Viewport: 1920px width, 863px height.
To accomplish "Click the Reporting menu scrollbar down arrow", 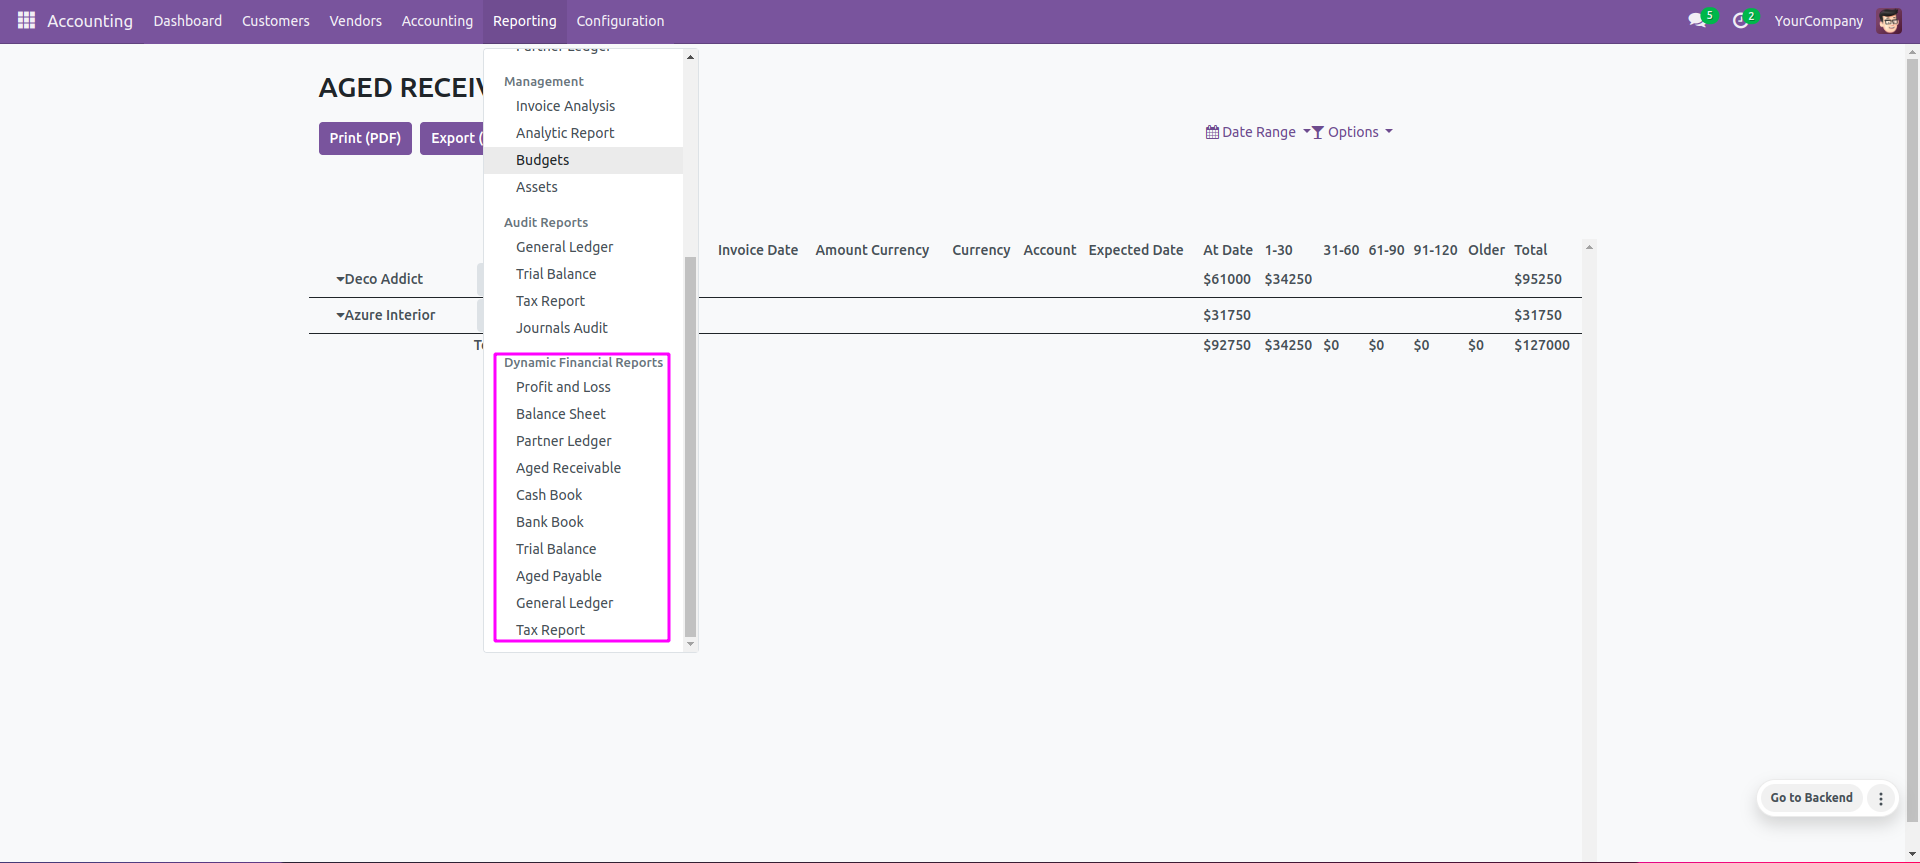I will [690, 645].
